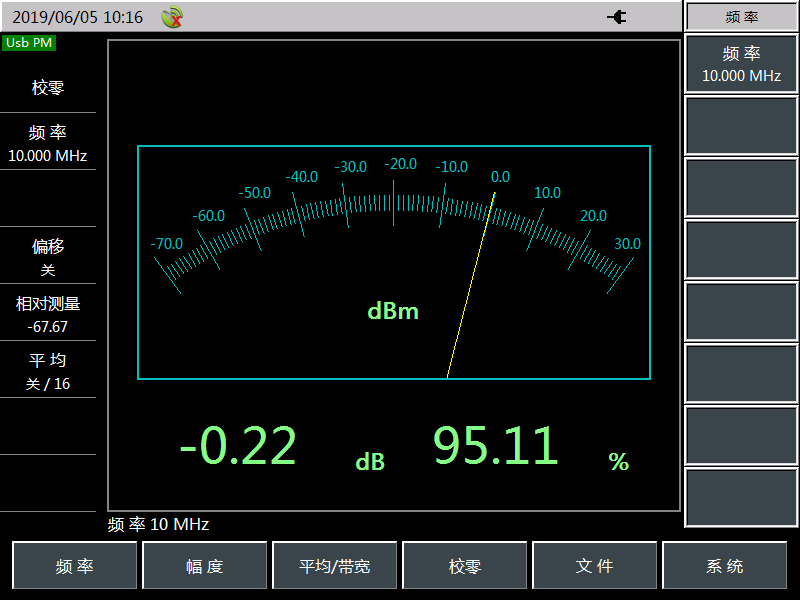This screenshot has width=800, height=600.
Task: Switch to the 幅度 amplitude menu
Action: coord(204,565)
